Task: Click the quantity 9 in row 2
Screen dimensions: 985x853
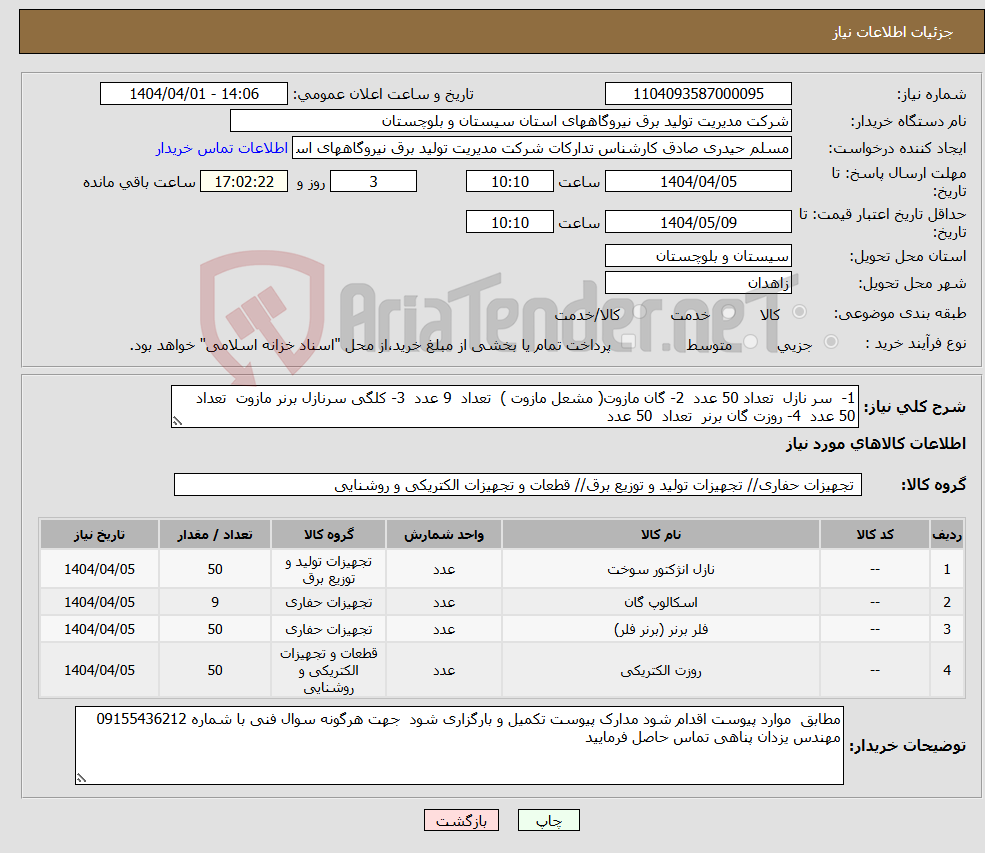Action: [215, 602]
